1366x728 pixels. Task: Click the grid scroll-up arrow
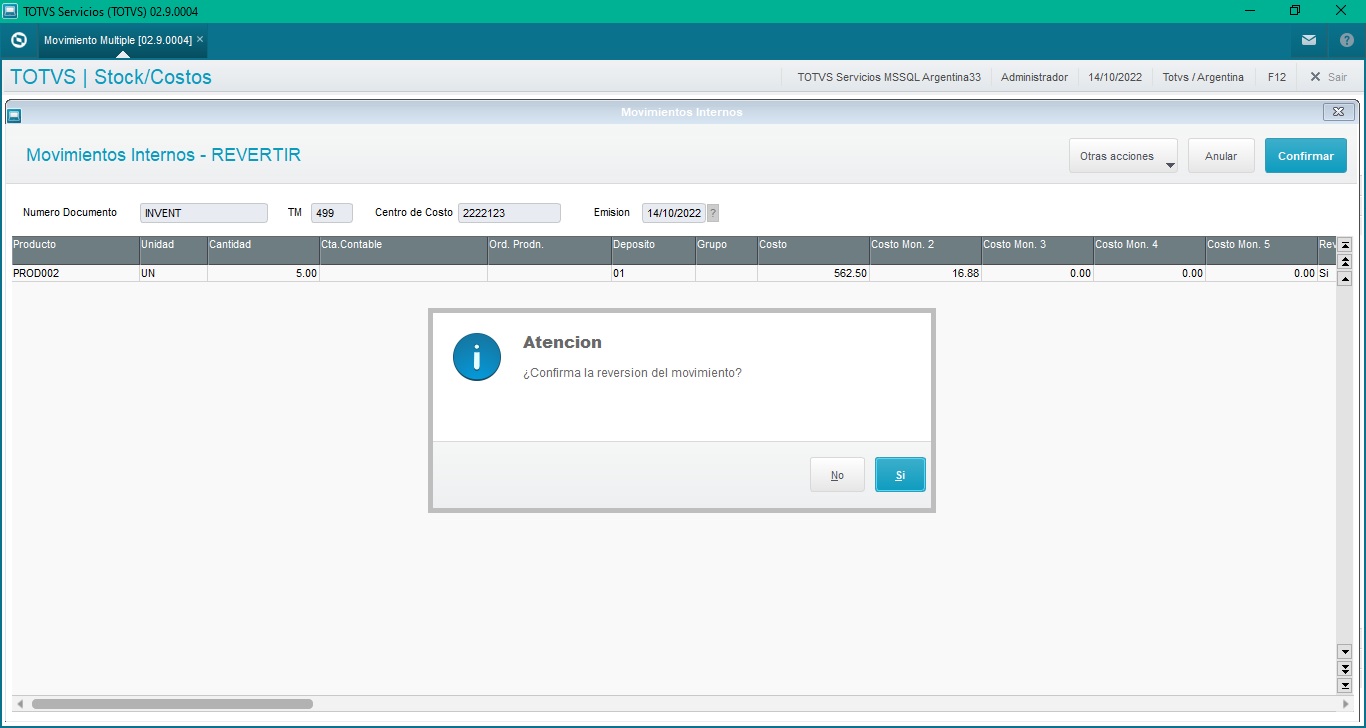coord(1345,279)
